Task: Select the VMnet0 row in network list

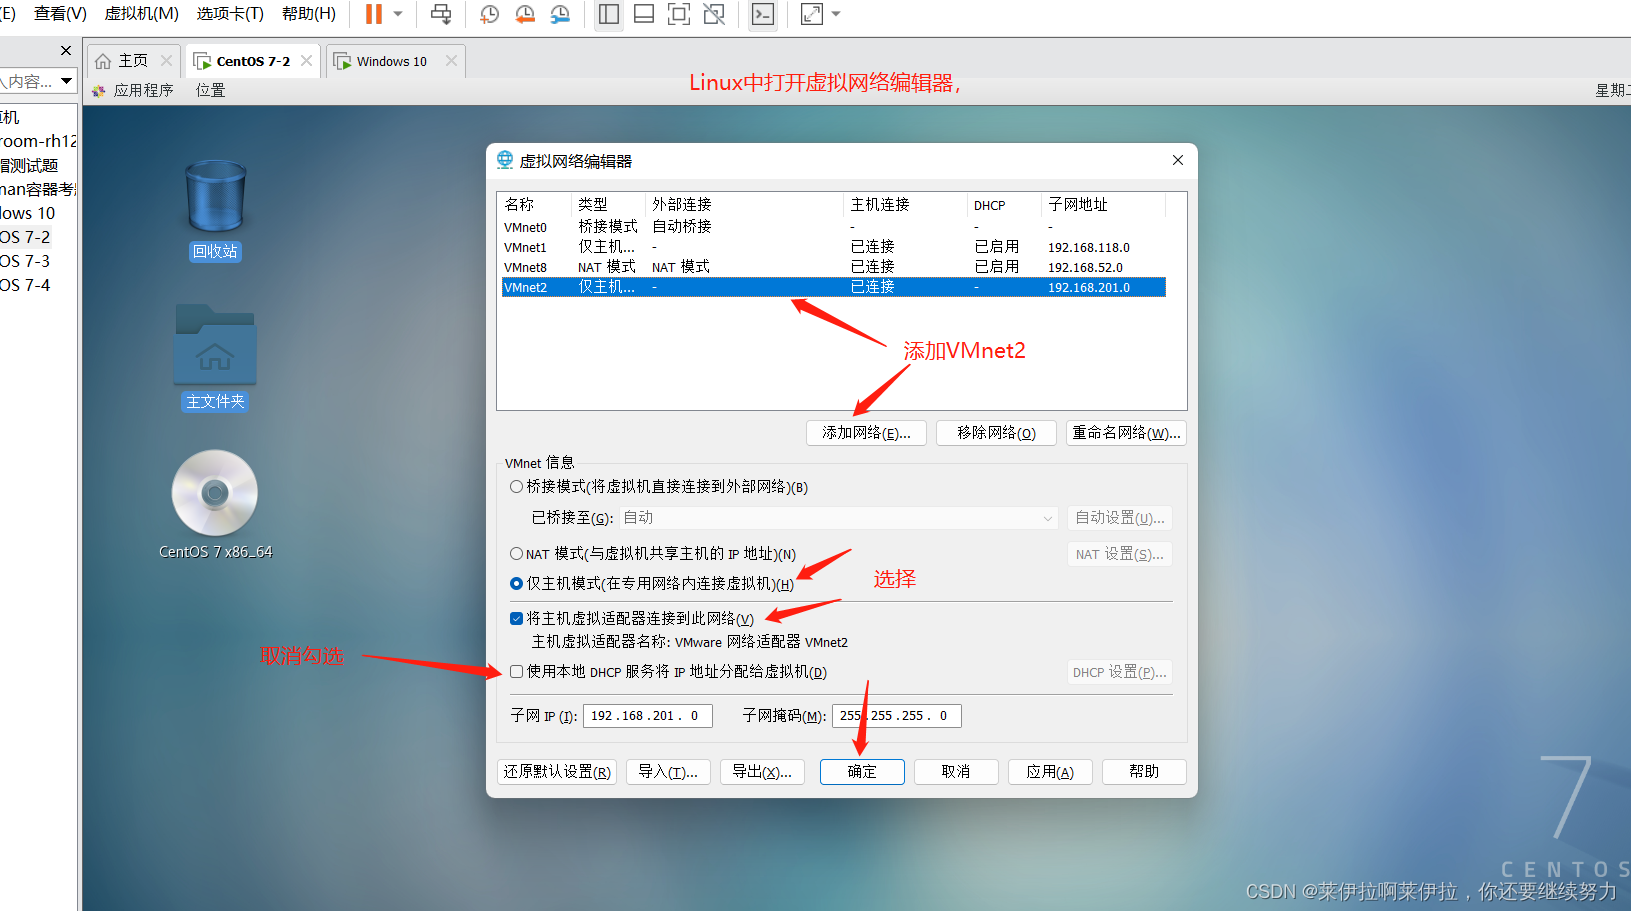Action: [x=833, y=227]
